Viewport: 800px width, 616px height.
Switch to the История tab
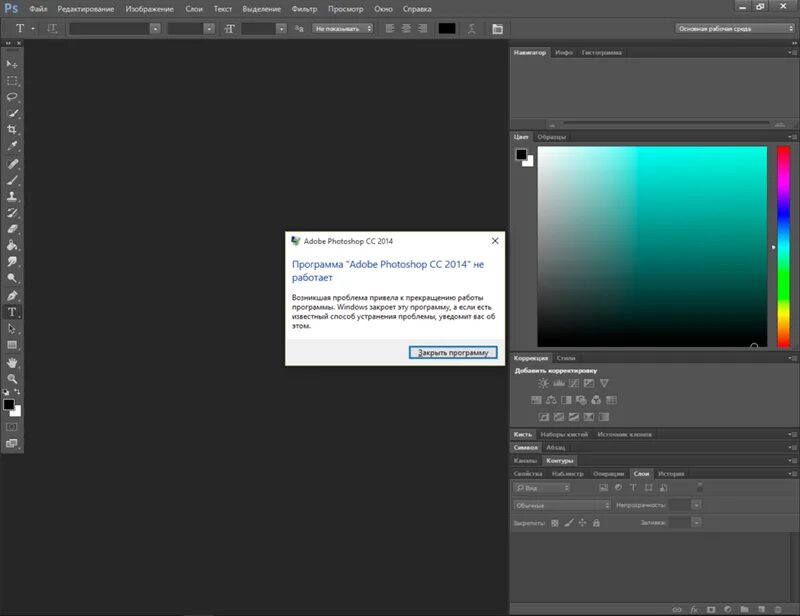point(671,474)
